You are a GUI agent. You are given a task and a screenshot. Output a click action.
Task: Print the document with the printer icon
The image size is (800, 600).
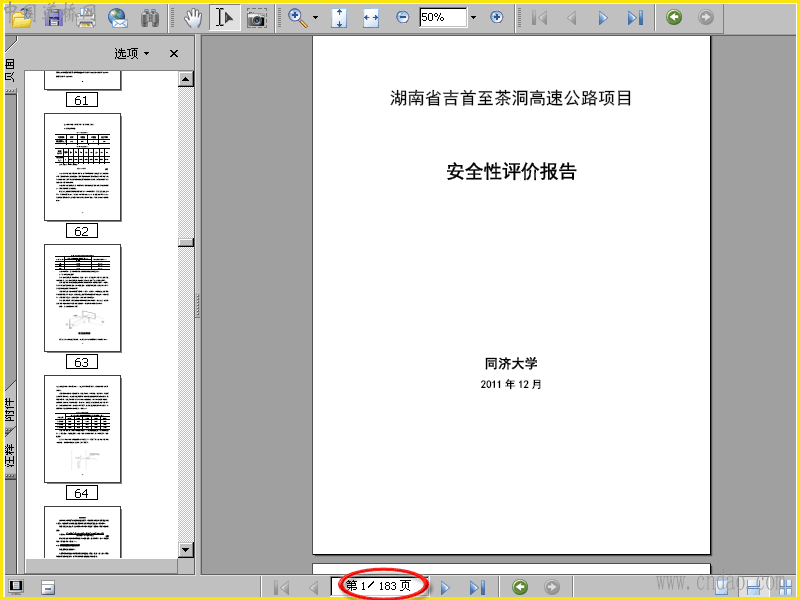coord(86,18)
